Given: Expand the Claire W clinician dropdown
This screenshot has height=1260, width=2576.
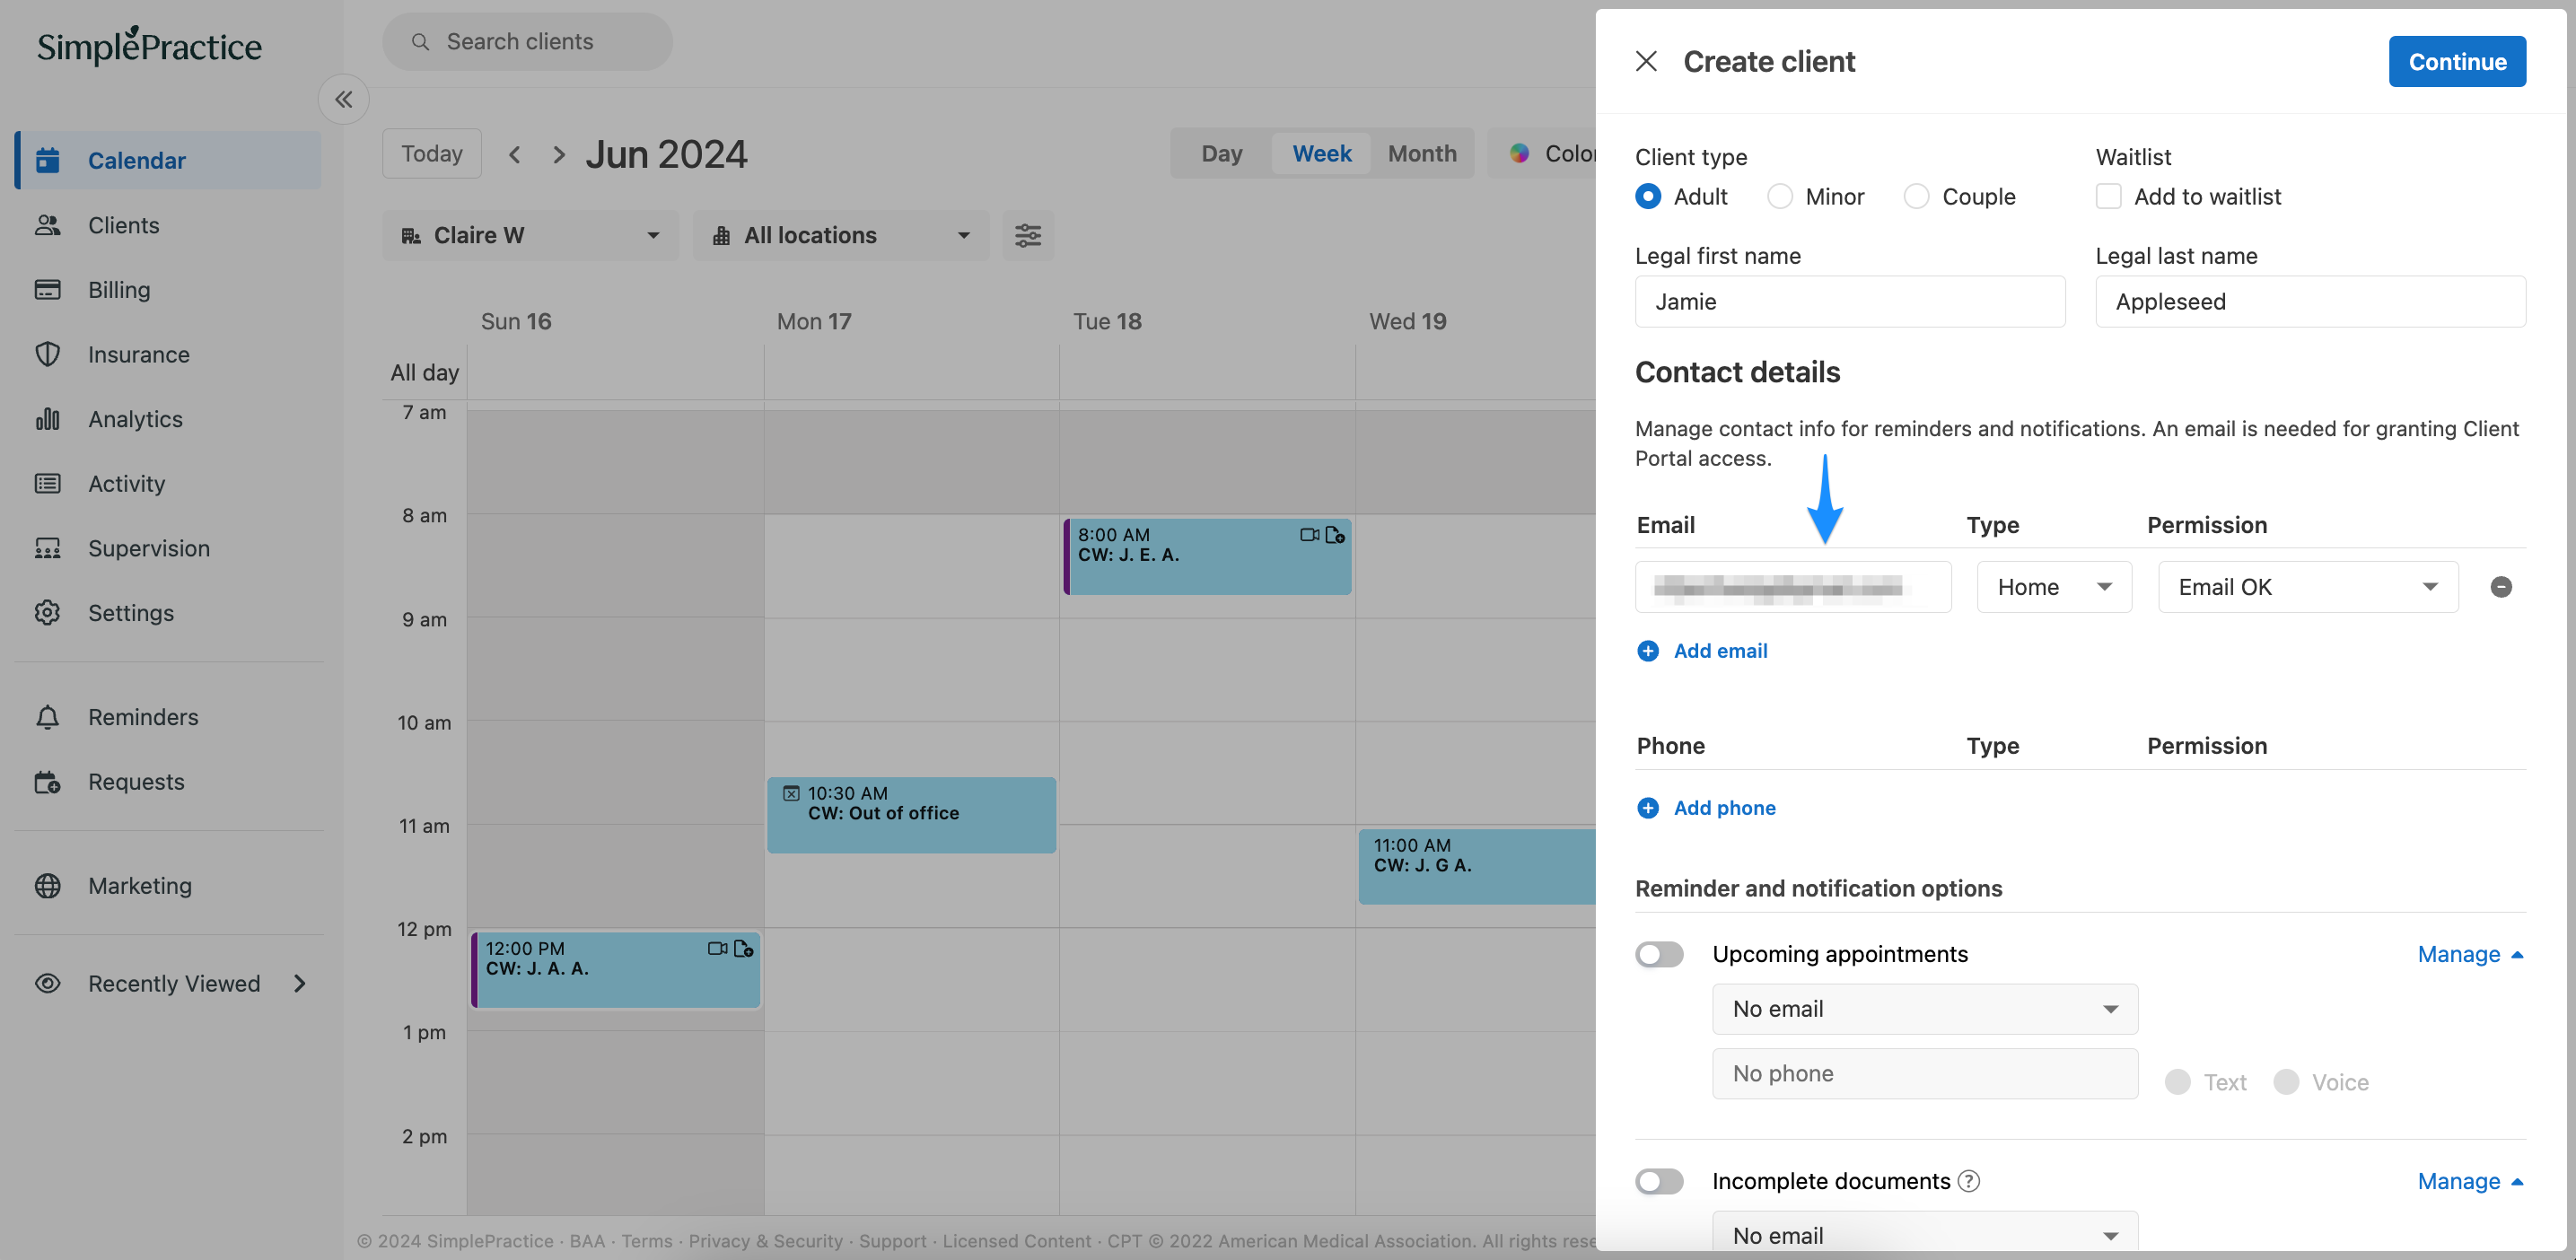Looking at the screenshot, I should click(x=530, y=236).
